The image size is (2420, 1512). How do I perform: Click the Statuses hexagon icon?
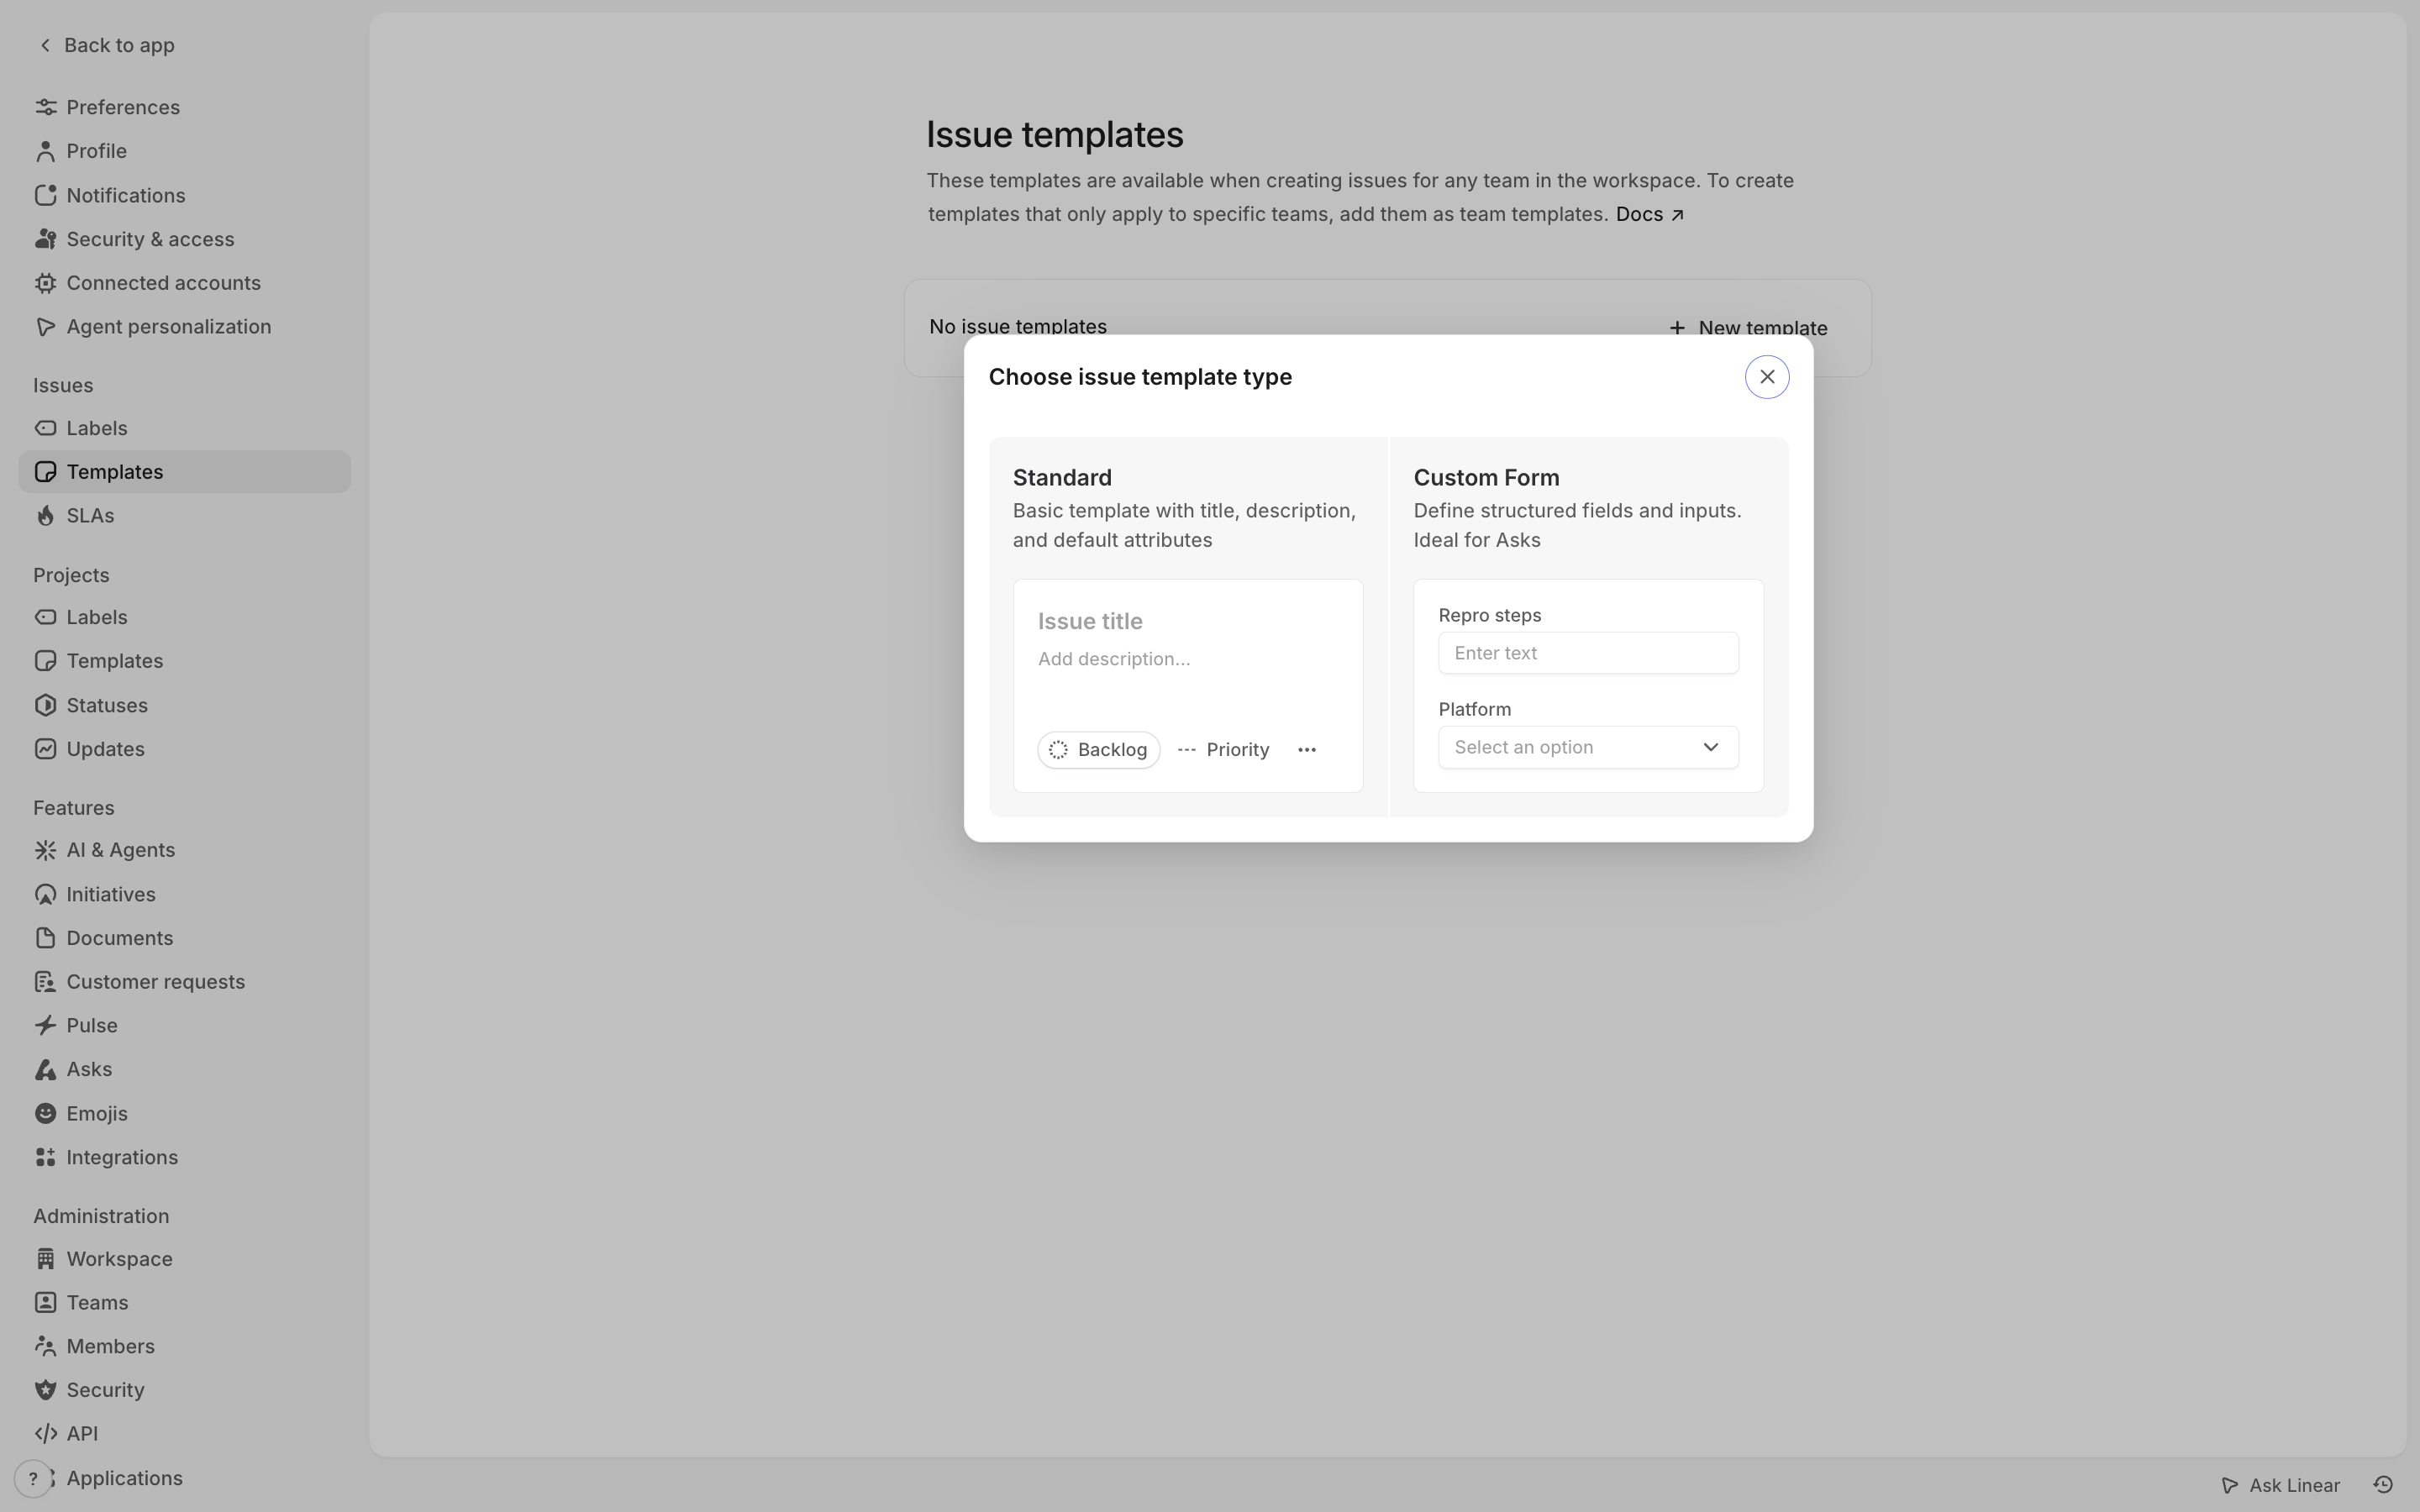(x=45, y=705)
